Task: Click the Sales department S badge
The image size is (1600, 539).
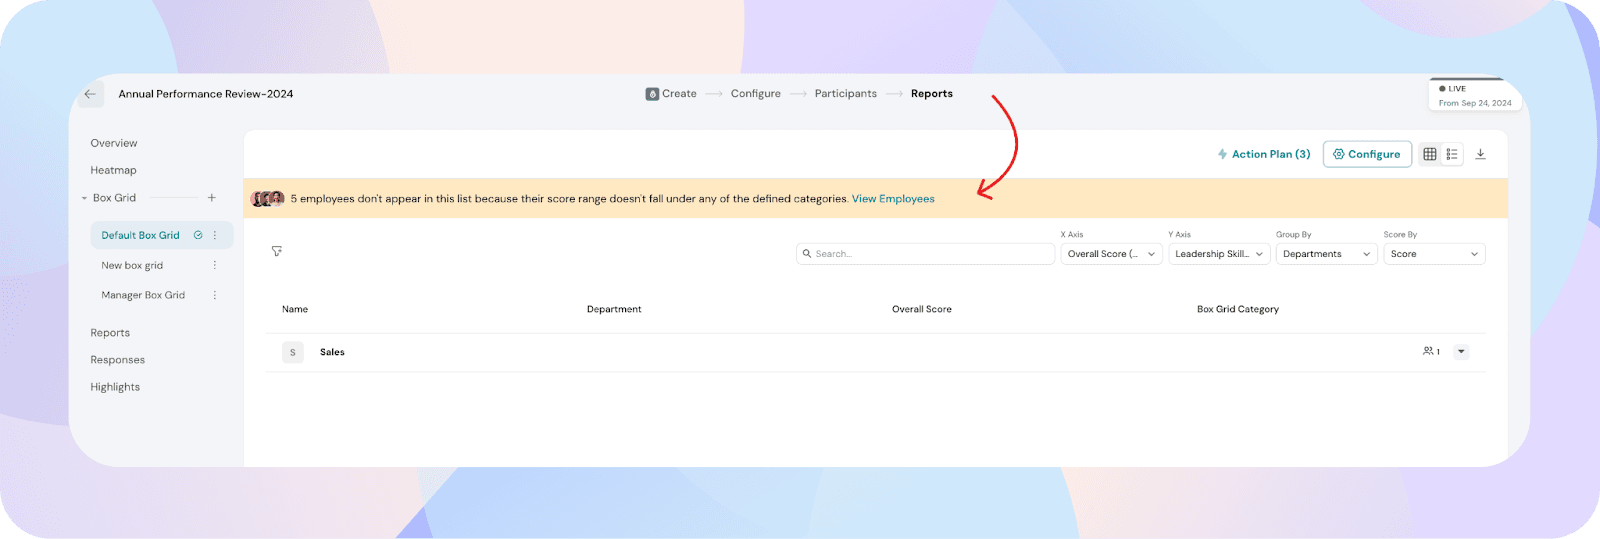Action: pos(293,352)
